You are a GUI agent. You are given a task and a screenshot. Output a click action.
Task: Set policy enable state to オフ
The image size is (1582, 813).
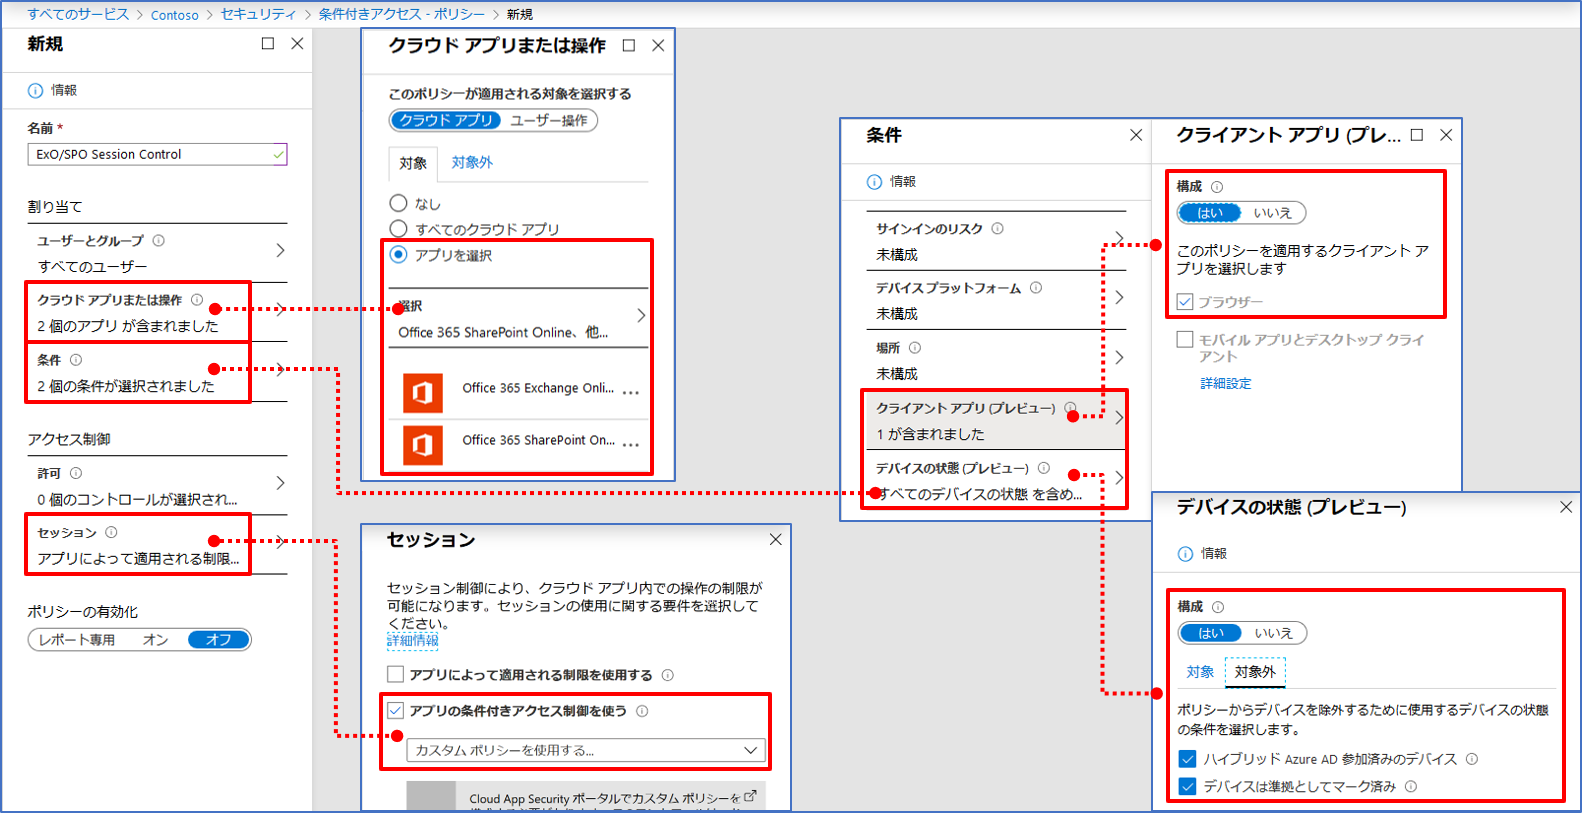(218, 640)
